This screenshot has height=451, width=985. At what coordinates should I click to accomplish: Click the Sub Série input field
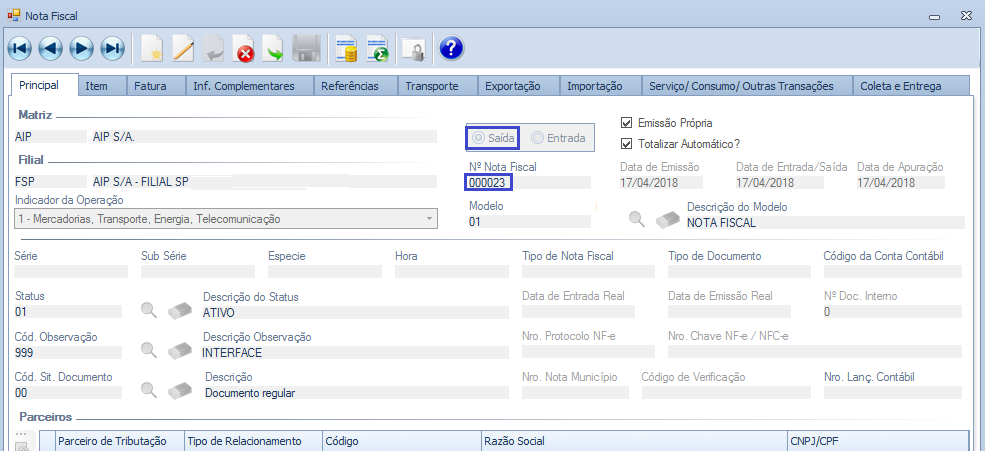click(x=198, y=271)
